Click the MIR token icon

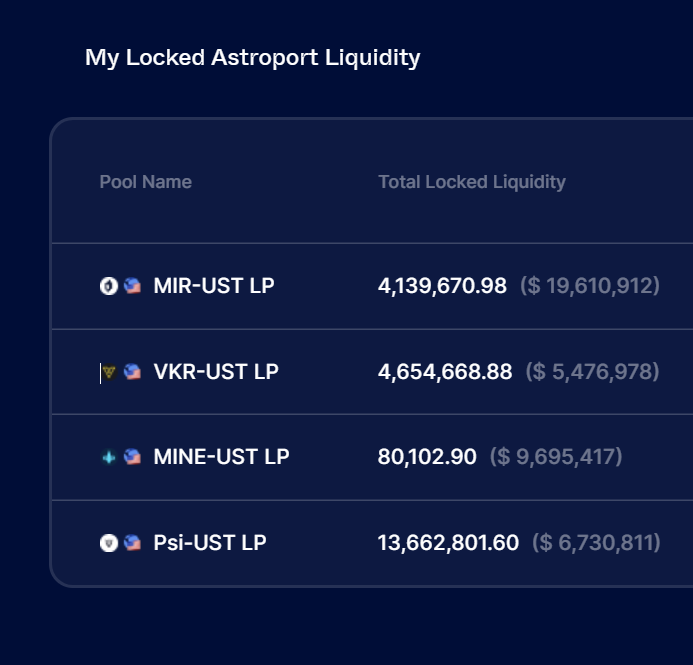[109, 286]
